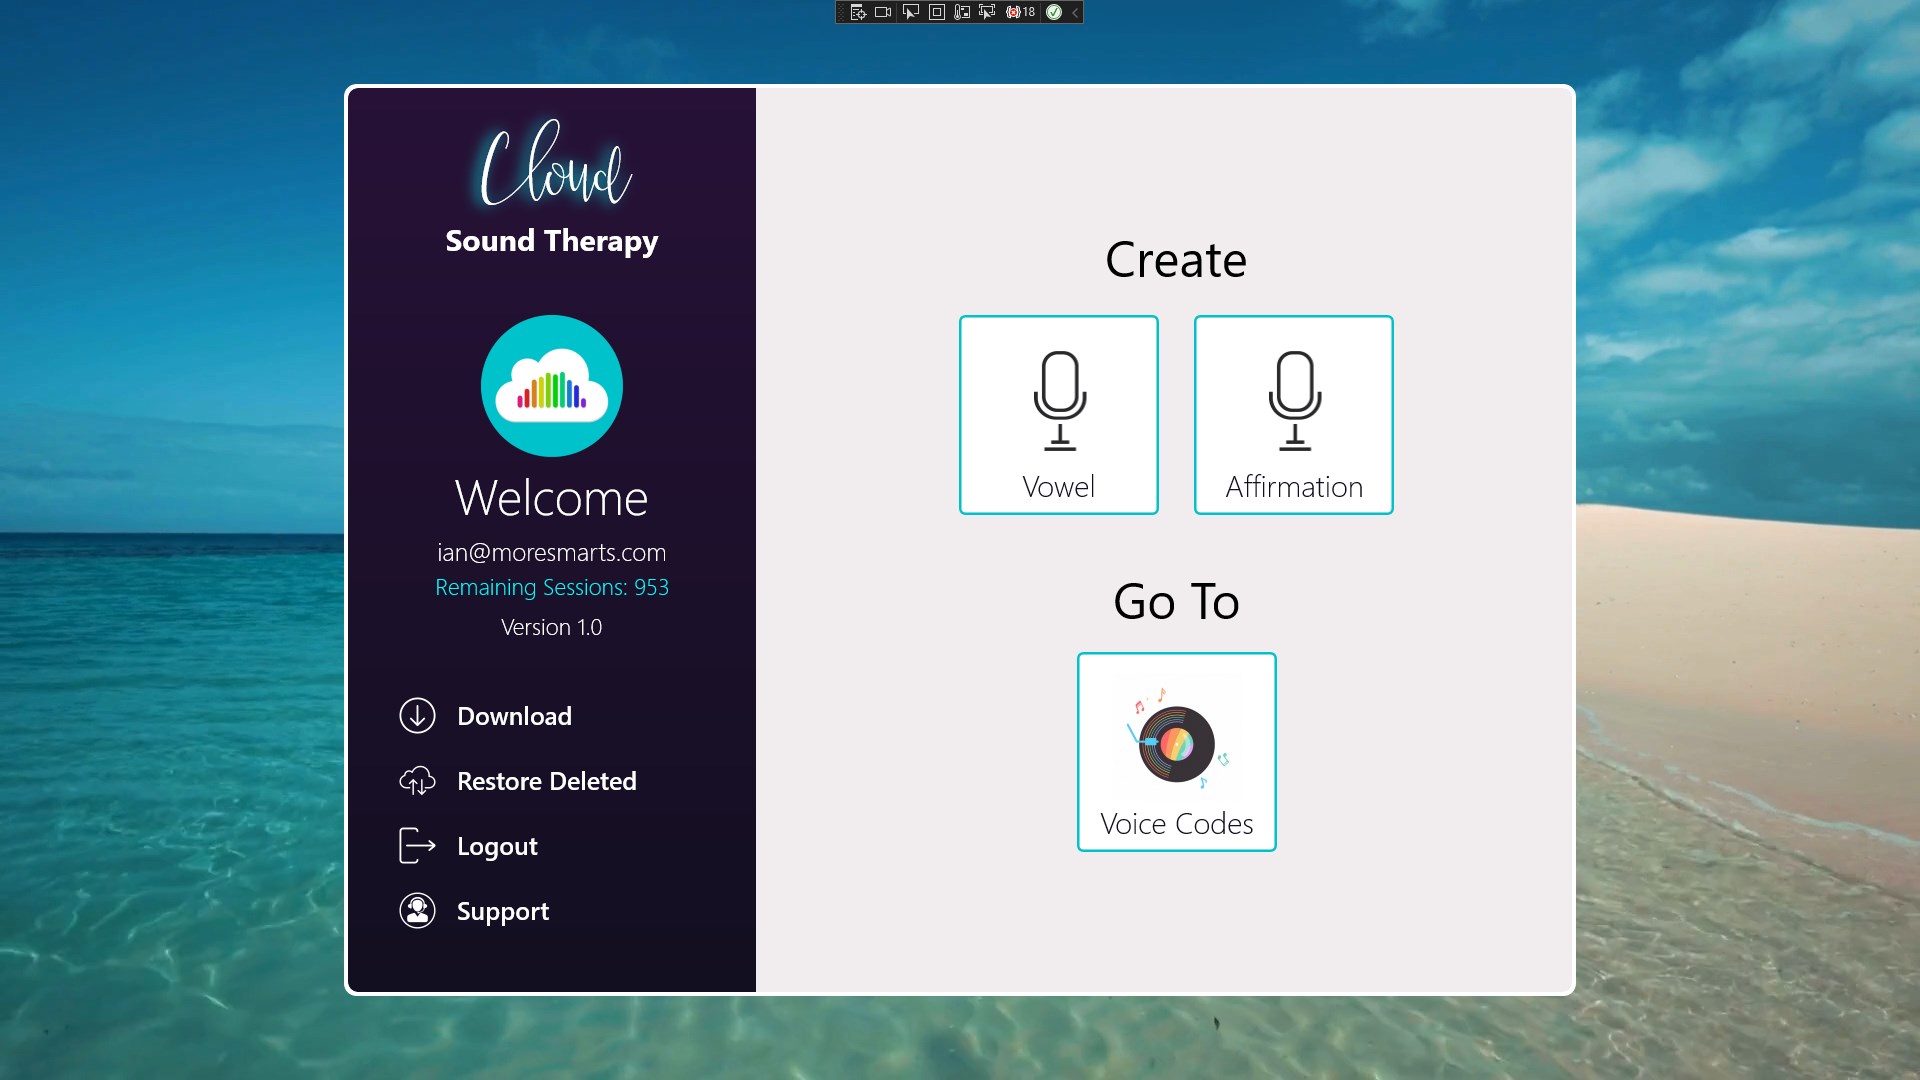Toggle Select Element in debug toolbar

coord(910,12)
